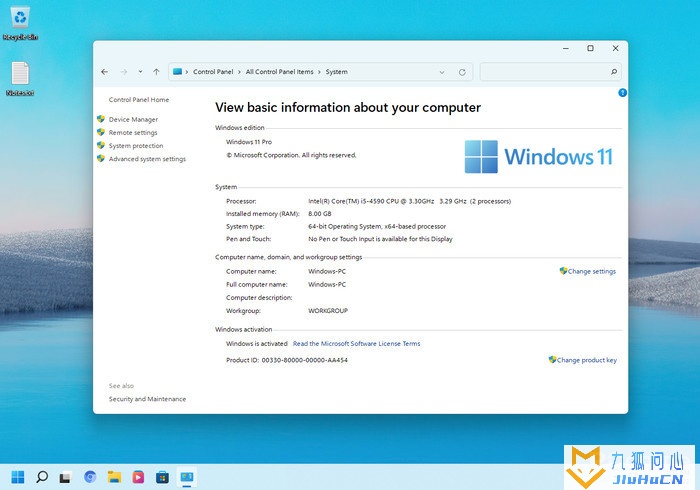Select No Pen or Touch Input text
Viewport: 700px width, 490px height.
pyautogui.click(x=380, y=239)
